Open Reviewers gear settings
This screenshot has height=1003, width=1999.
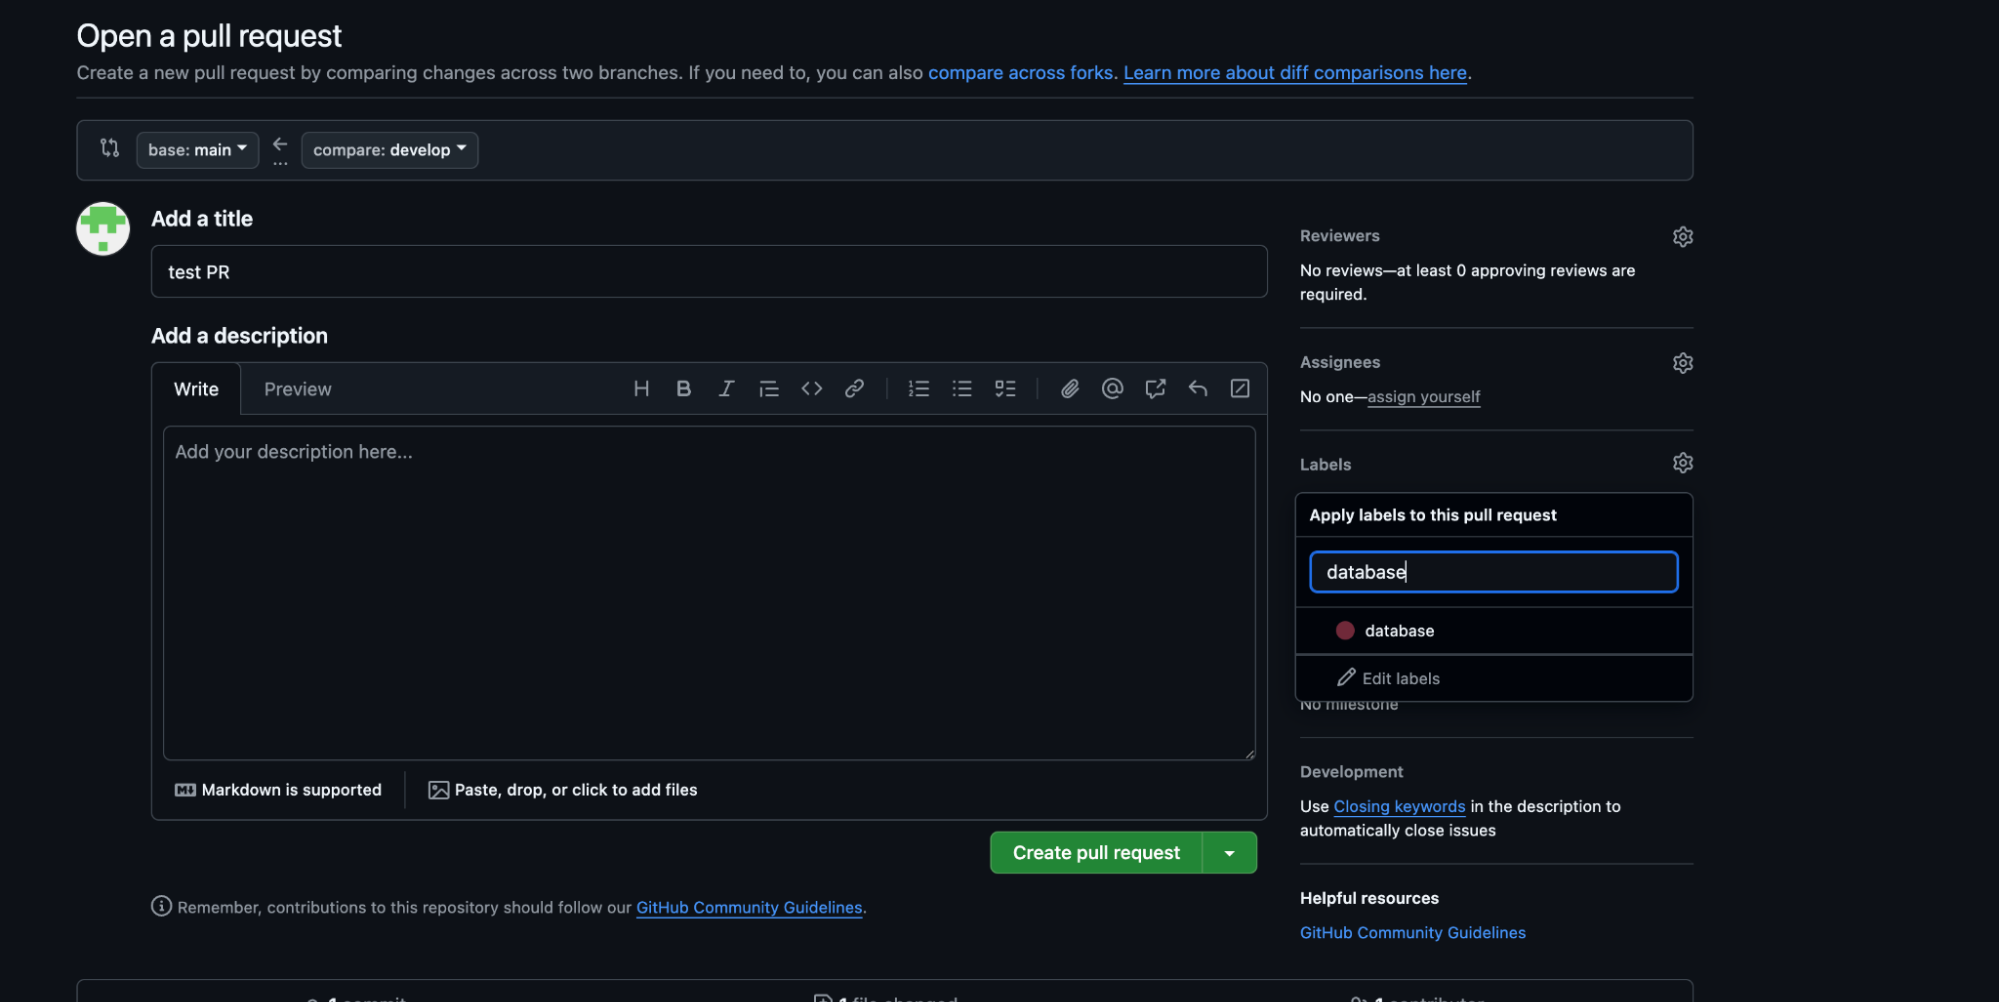1682,237
